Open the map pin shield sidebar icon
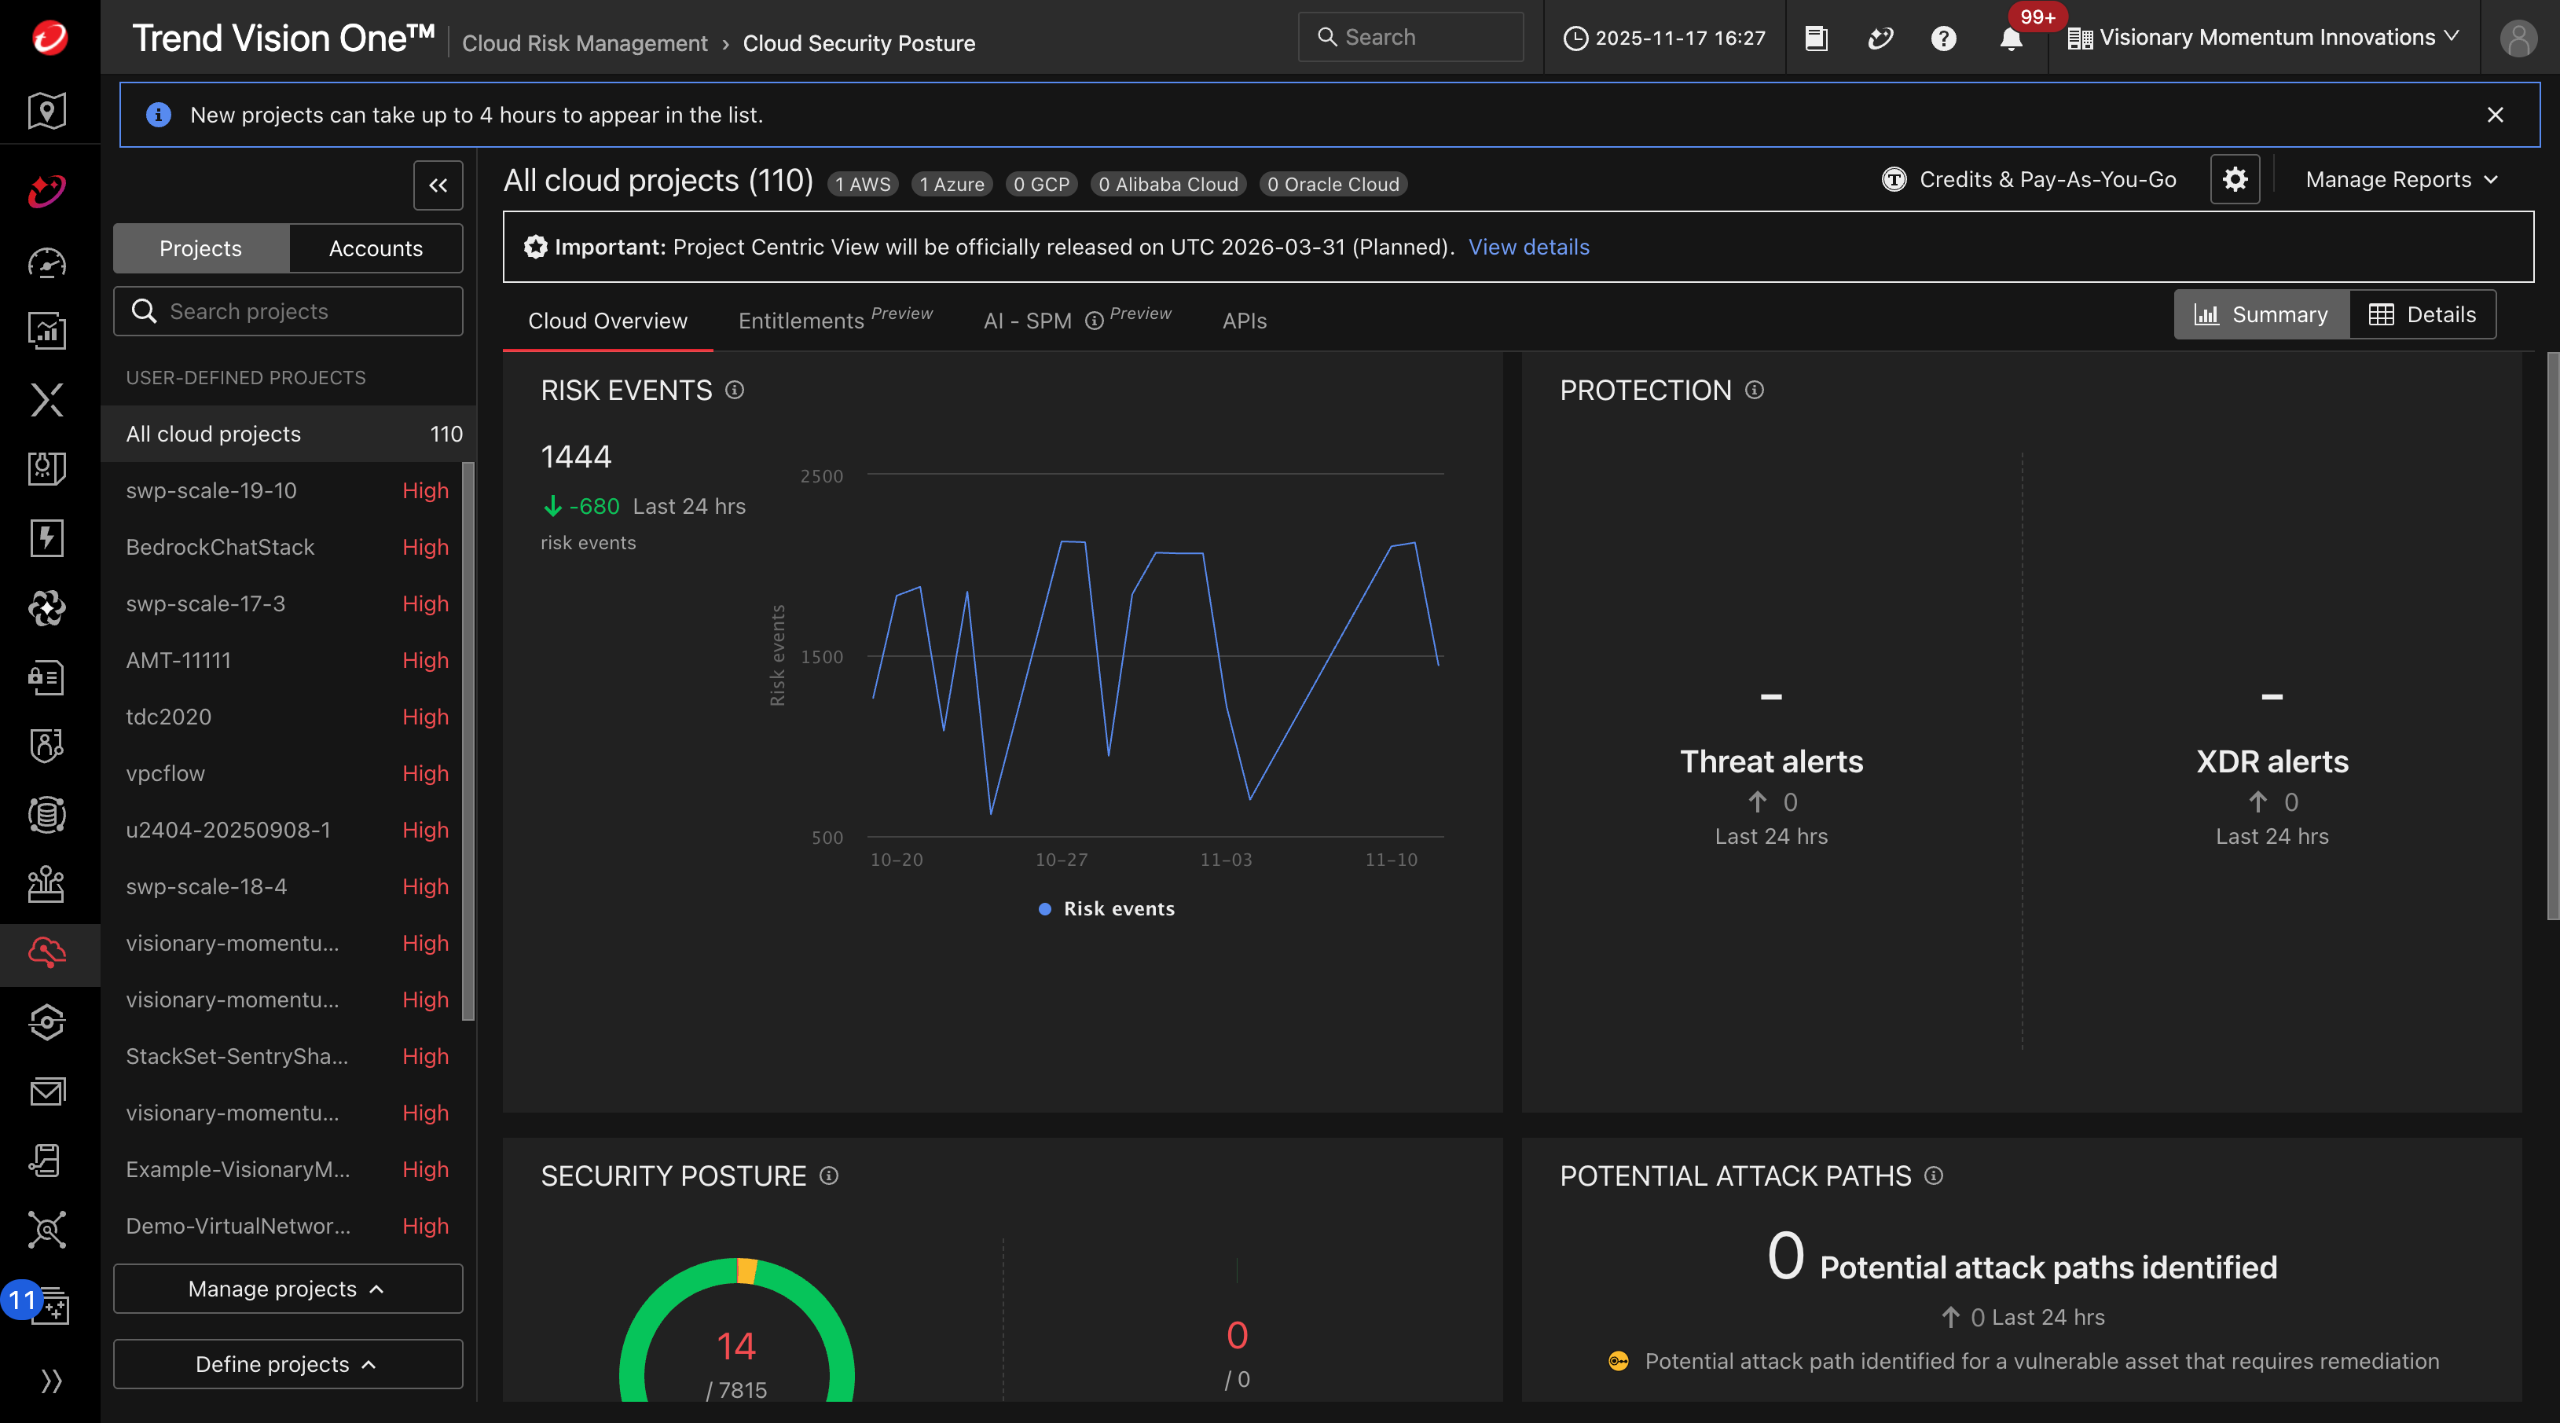 coord(47,110)
